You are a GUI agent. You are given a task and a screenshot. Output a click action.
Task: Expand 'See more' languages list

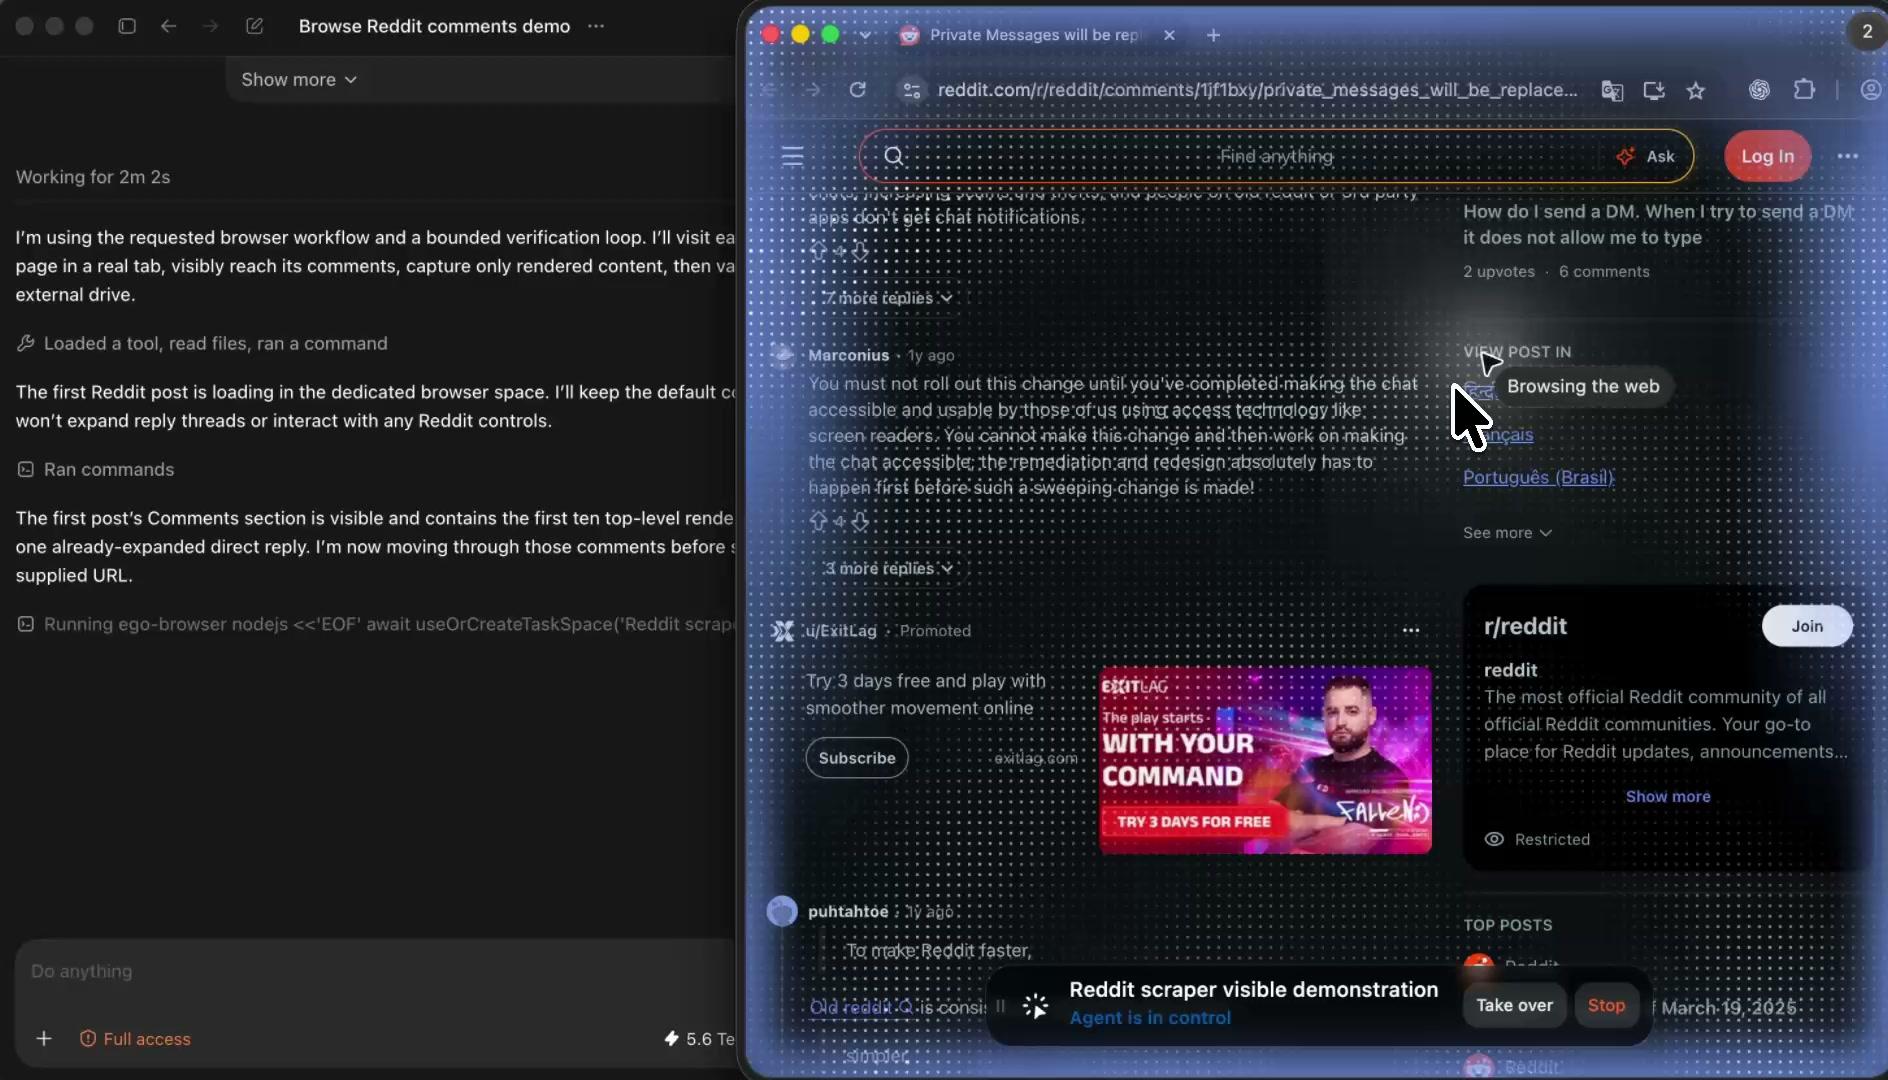tap(1507, 533)
